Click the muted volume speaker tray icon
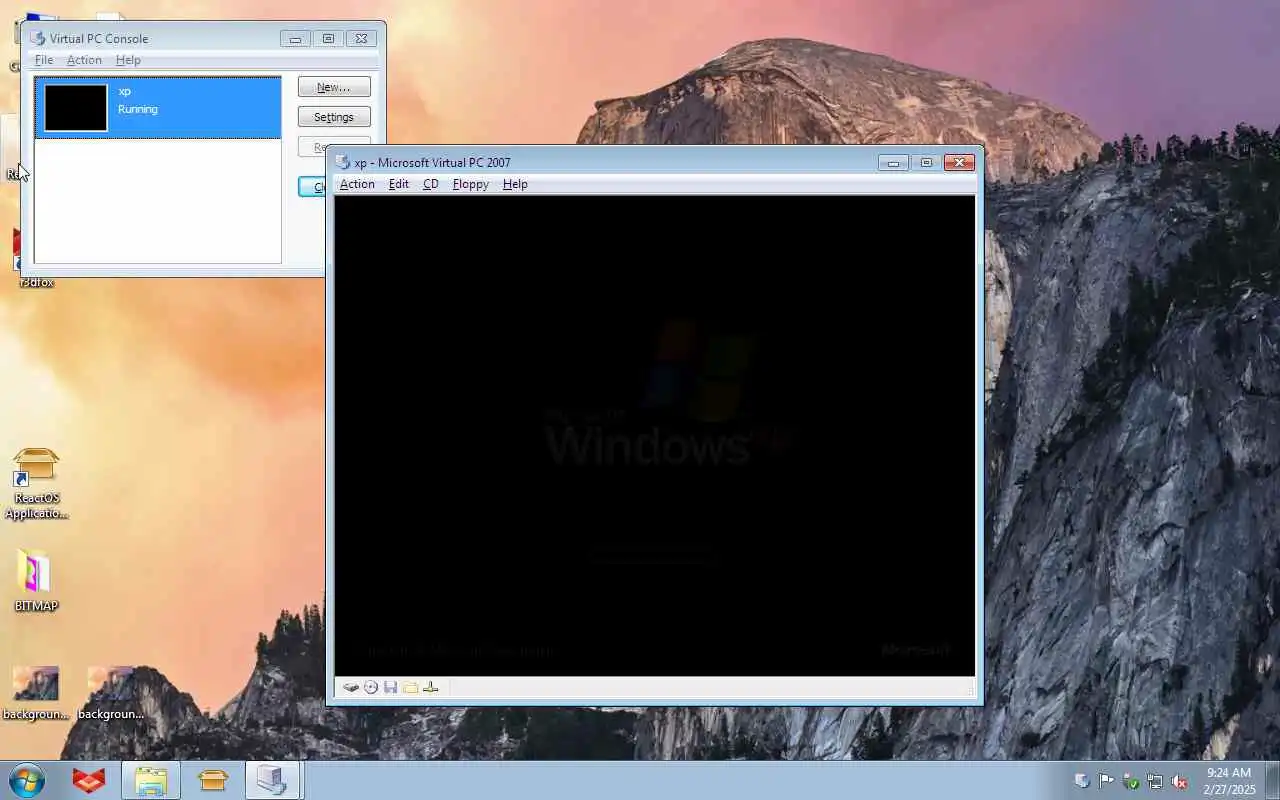1280x800 pixels. pyautogui.click(x=1179, y=781)
